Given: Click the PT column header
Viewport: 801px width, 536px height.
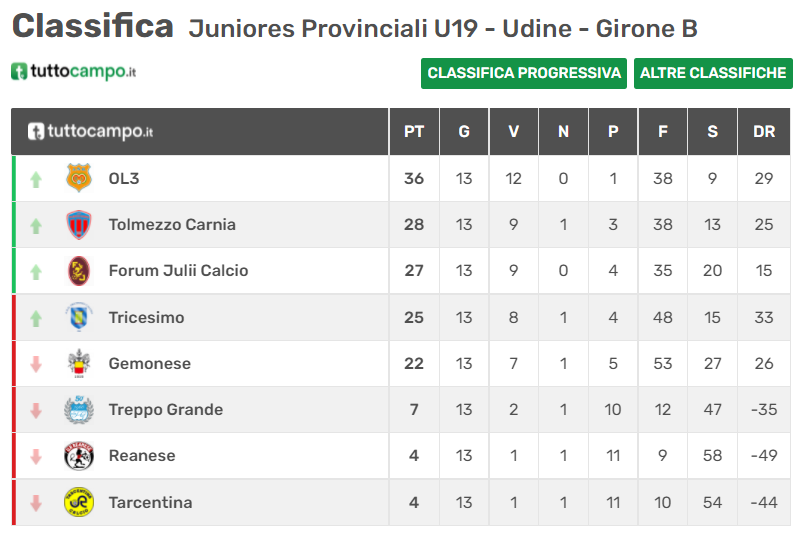Looking at the screenshot, I should click(x=414, y=131).
